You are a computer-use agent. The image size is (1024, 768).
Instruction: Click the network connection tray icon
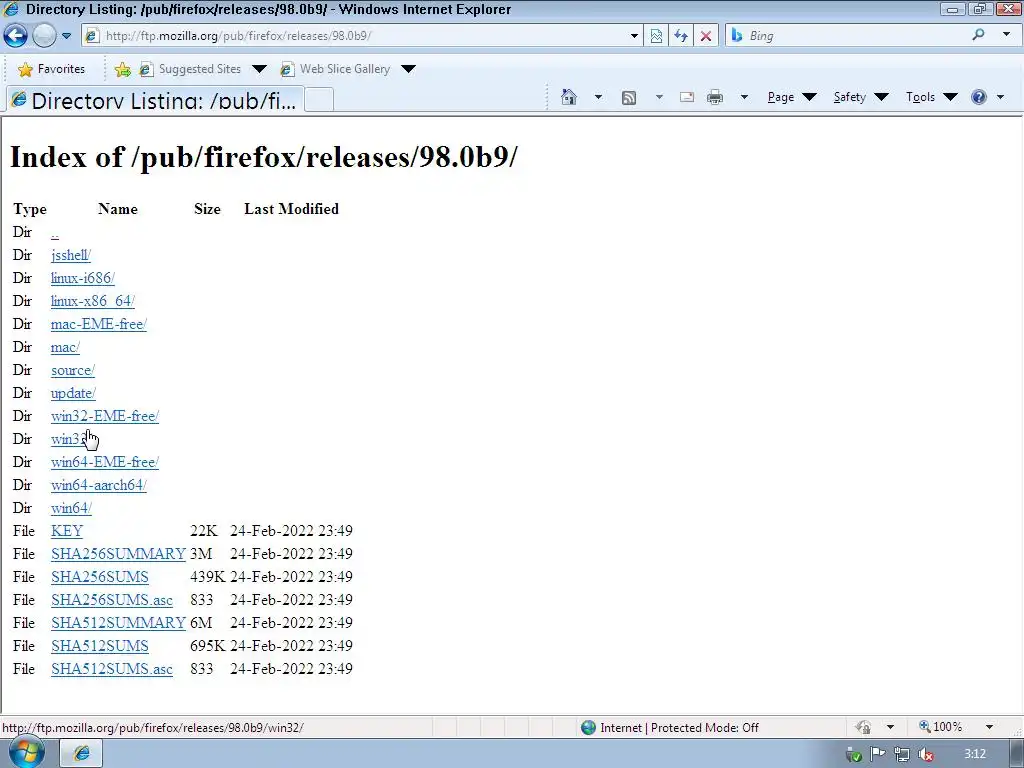pos(902,754)
